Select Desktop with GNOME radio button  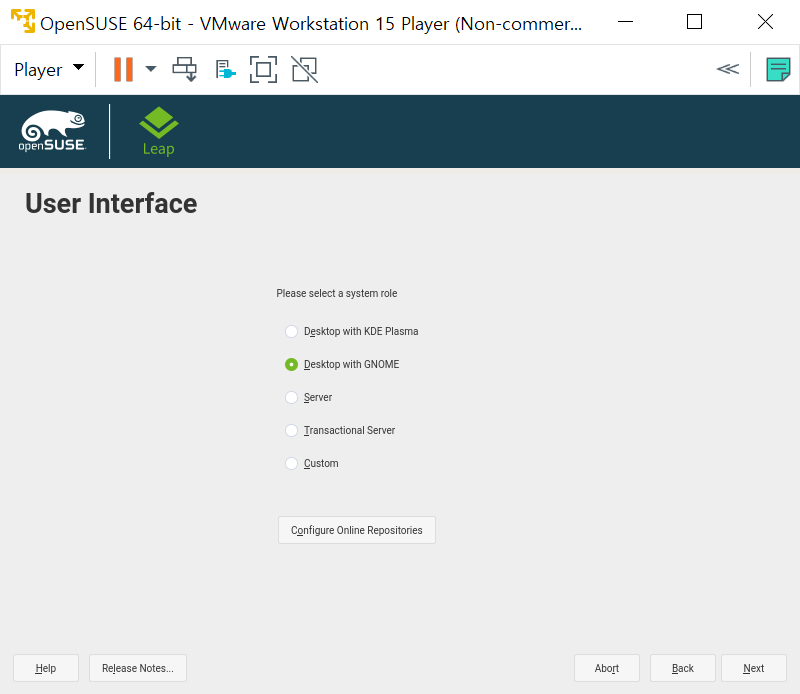(x=291, y=364)
